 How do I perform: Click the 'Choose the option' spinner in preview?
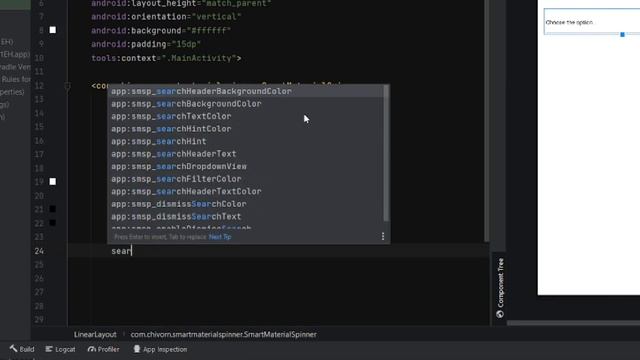coord(592,22)
